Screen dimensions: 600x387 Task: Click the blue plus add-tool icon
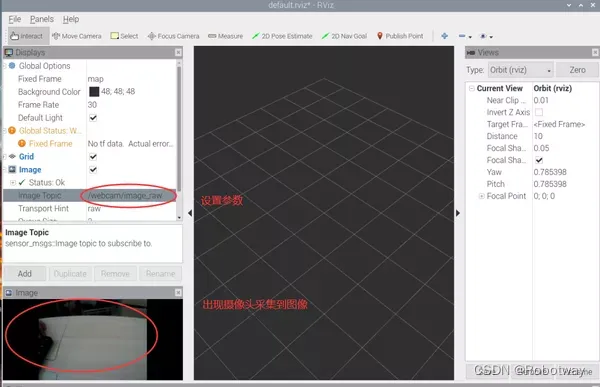pos(444,36)
